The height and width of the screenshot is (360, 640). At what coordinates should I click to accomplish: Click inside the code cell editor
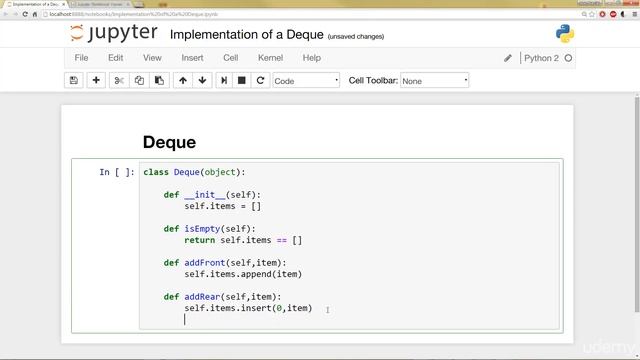(349, 246)
